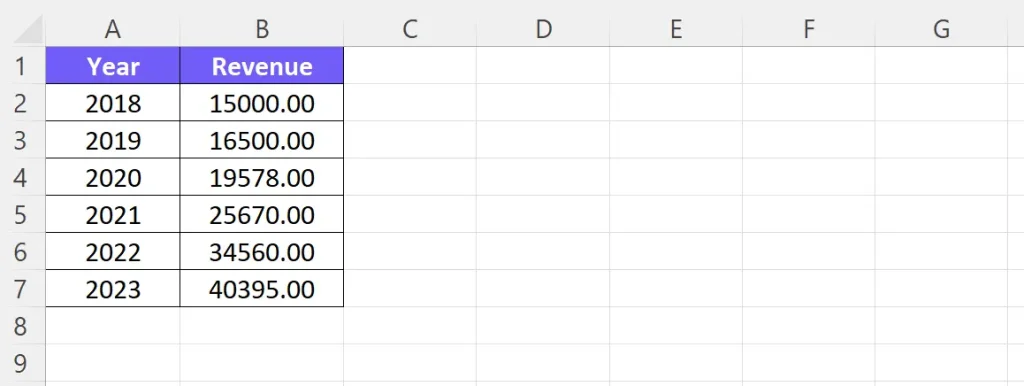Select column D header
This screenshot has width=1024, height=386.
coord(543,29)
